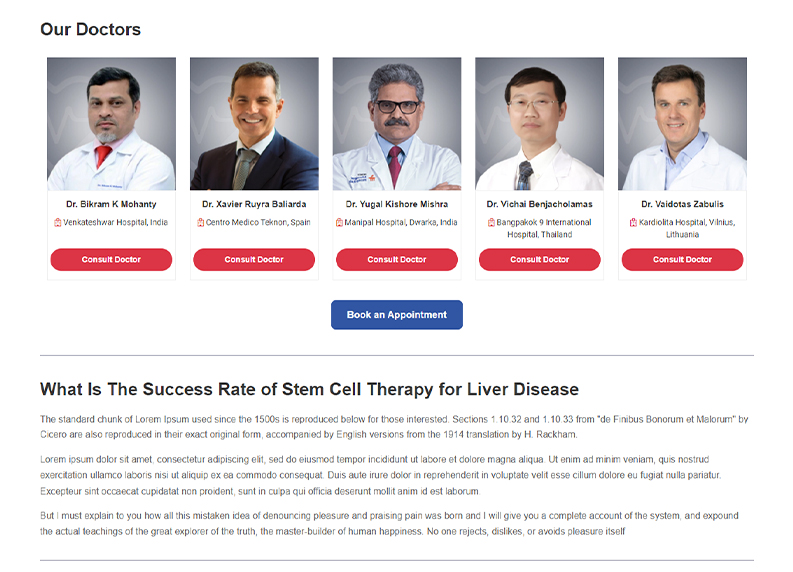This screenshot has width=793, height=572.
Task: Click the Book an Appointment button
Action: [x=397, y=315]
